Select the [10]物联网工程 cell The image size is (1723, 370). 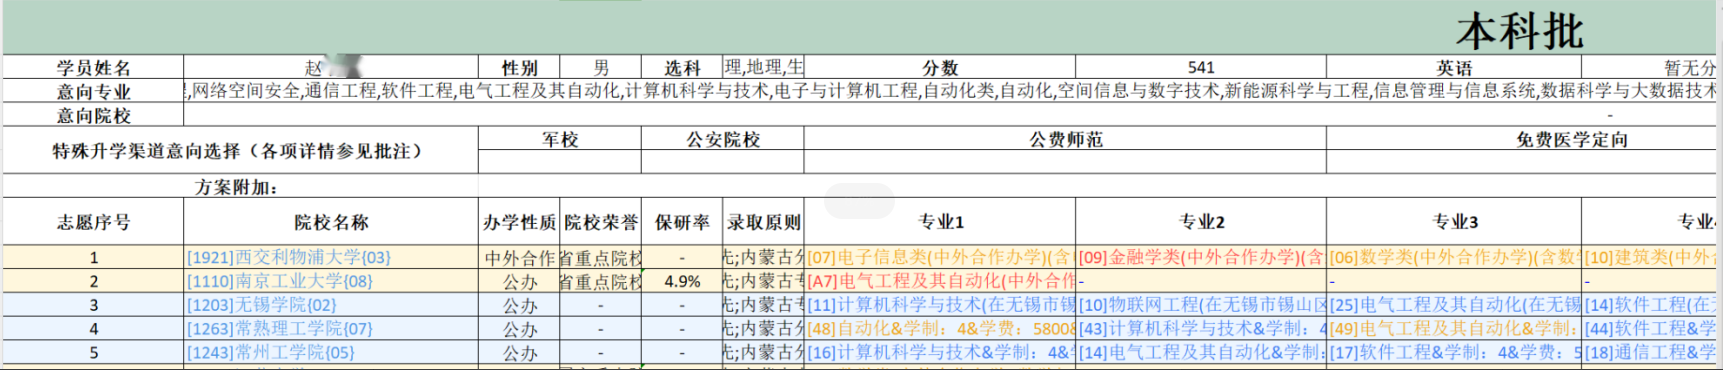pyautogui.click(x=1201, y=305)
